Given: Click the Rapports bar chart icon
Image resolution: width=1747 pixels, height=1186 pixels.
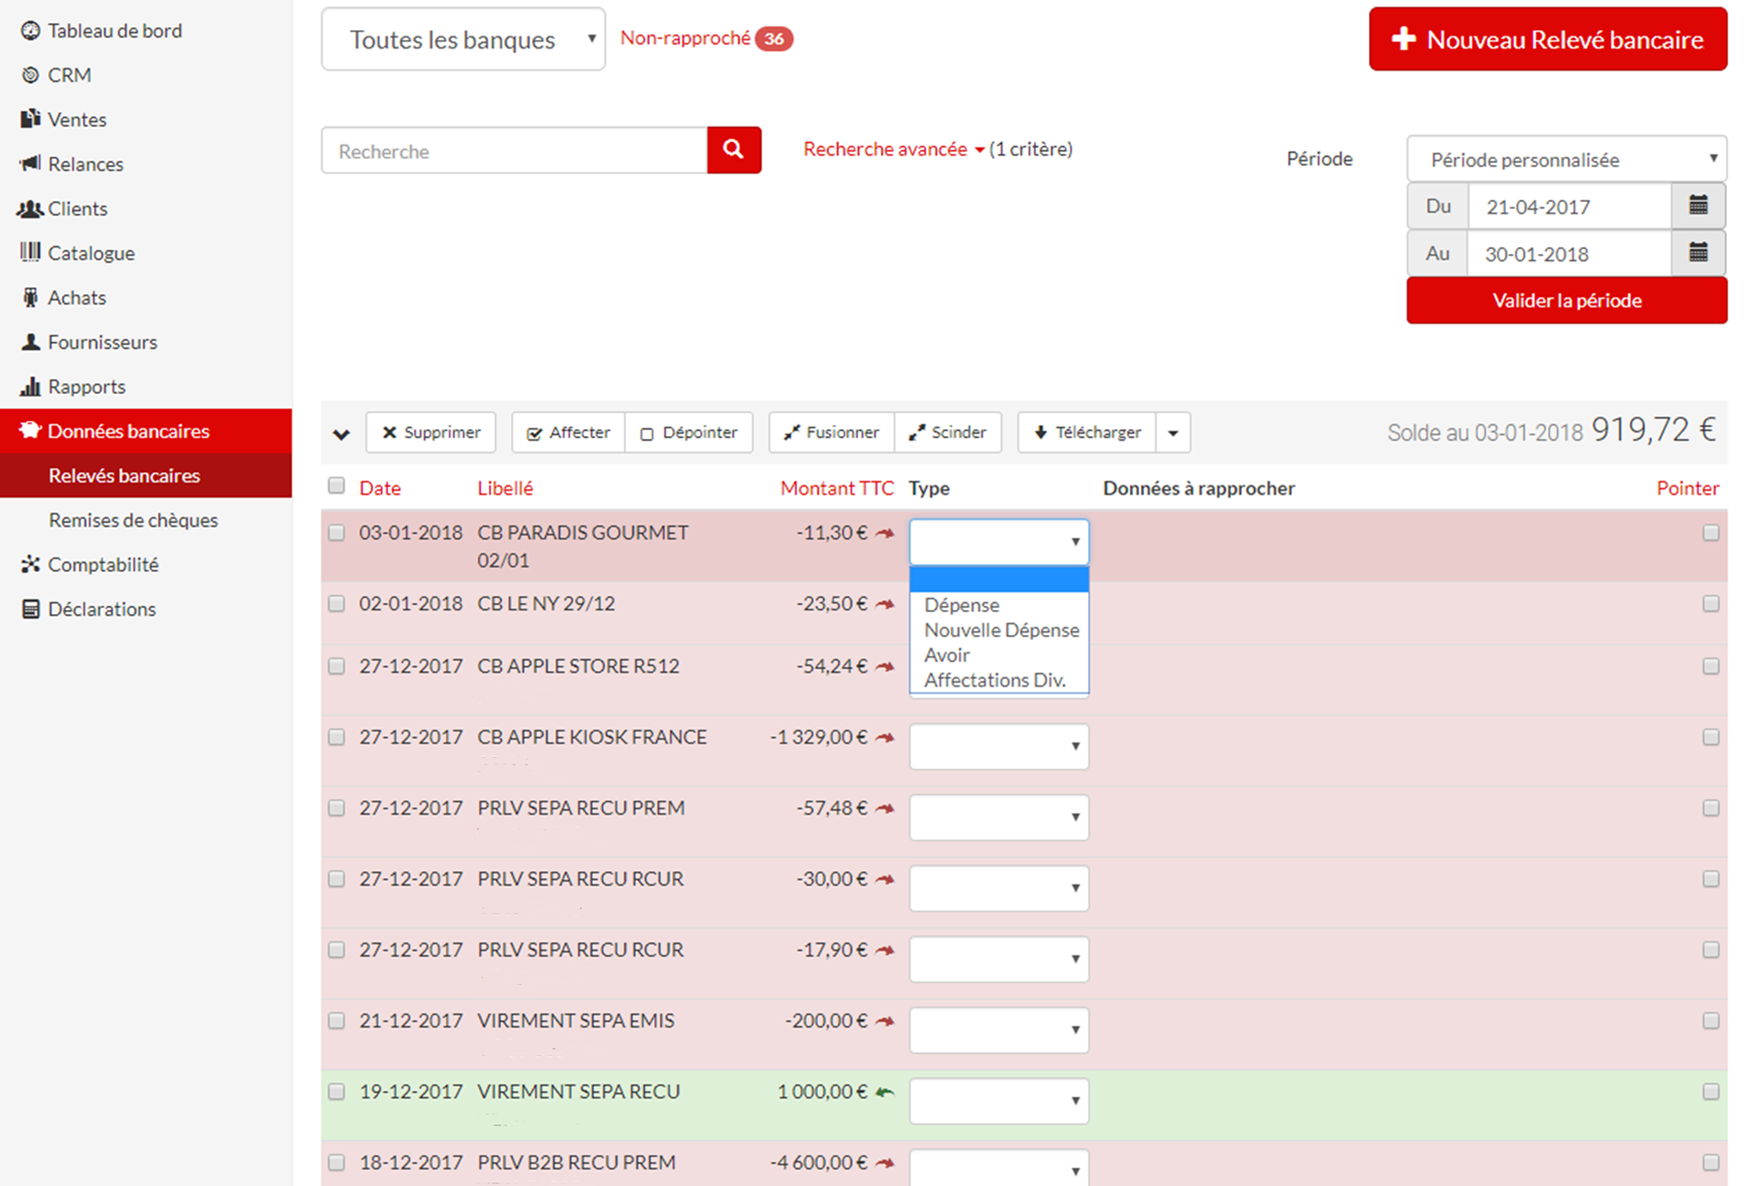Looking at the screenshot, I should coord(30,386).
